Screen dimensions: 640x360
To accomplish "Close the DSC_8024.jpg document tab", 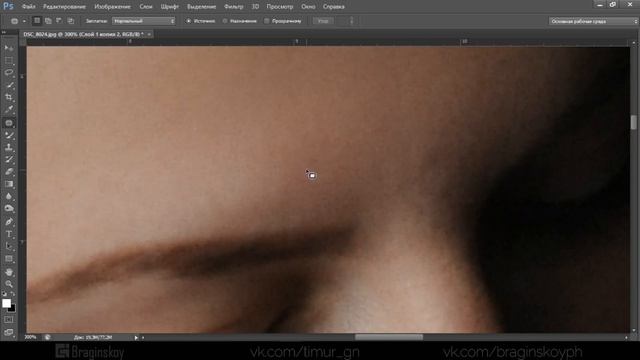I will (149, 34).
